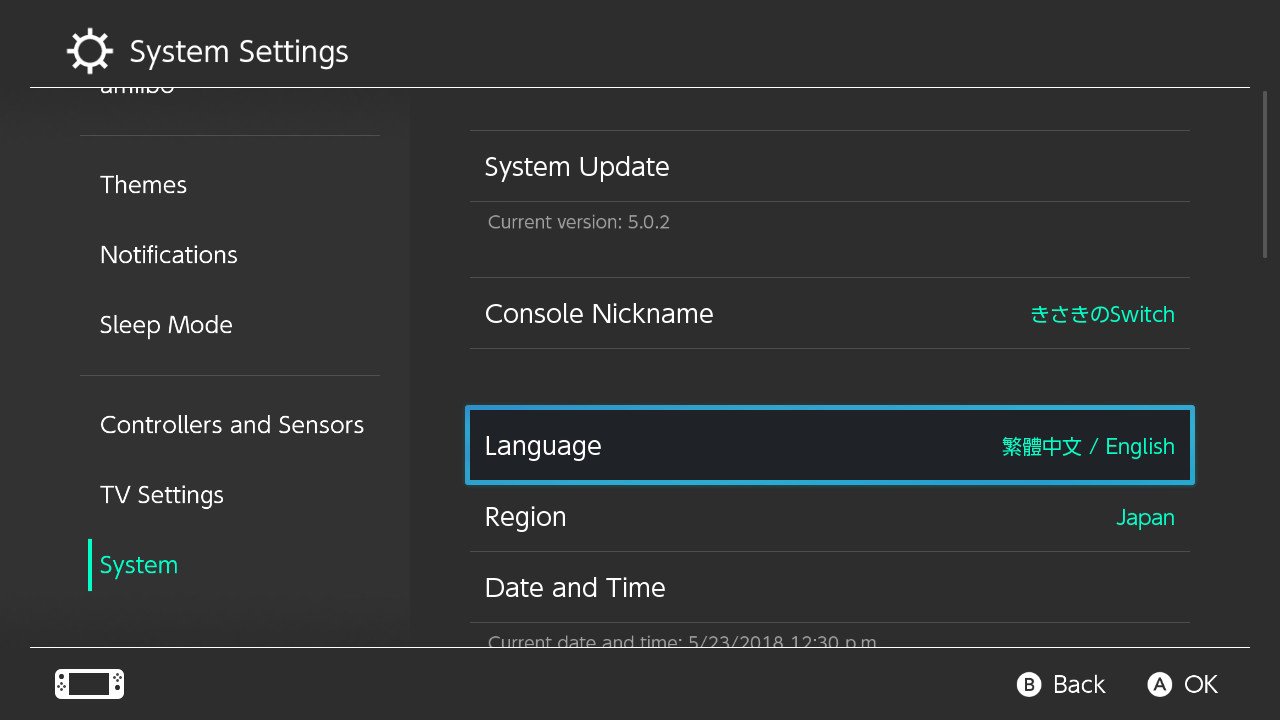The width and height of the screenshot is (1280, 720).
Task: Click the きさきのSwitch nickname value
Action: pyautogui.click(x=1102, y=314)
